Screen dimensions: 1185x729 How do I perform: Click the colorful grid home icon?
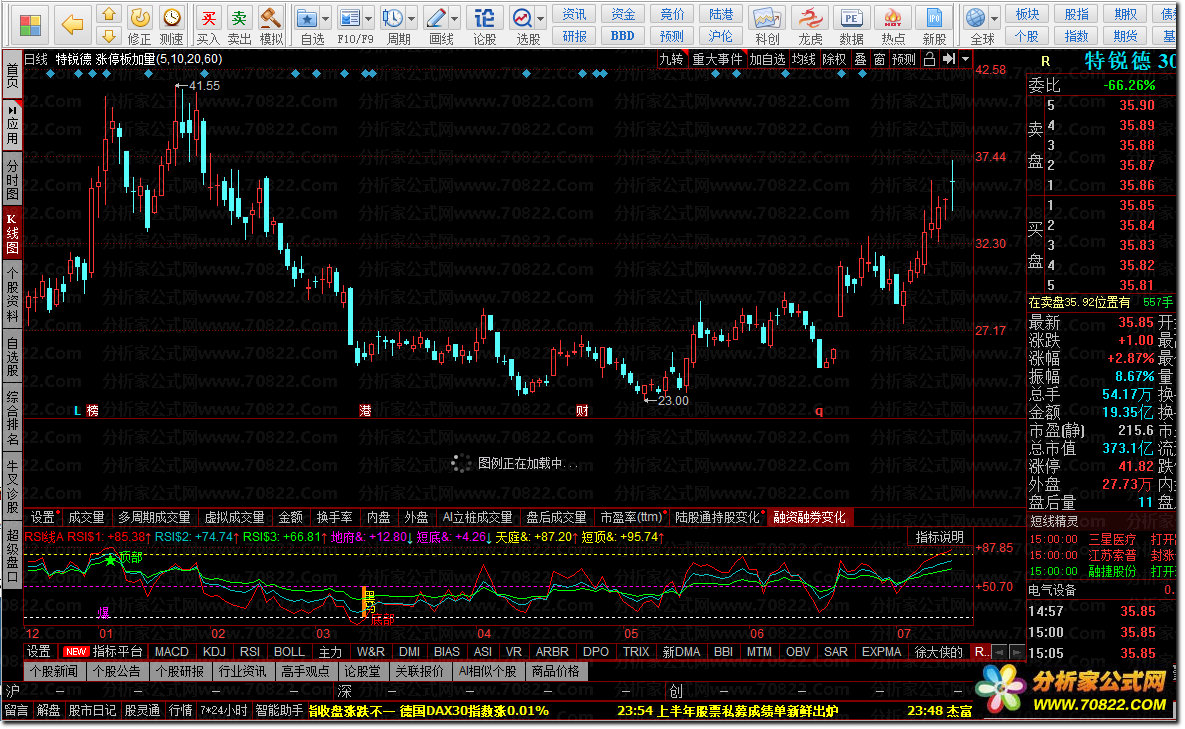click(30, 24)
